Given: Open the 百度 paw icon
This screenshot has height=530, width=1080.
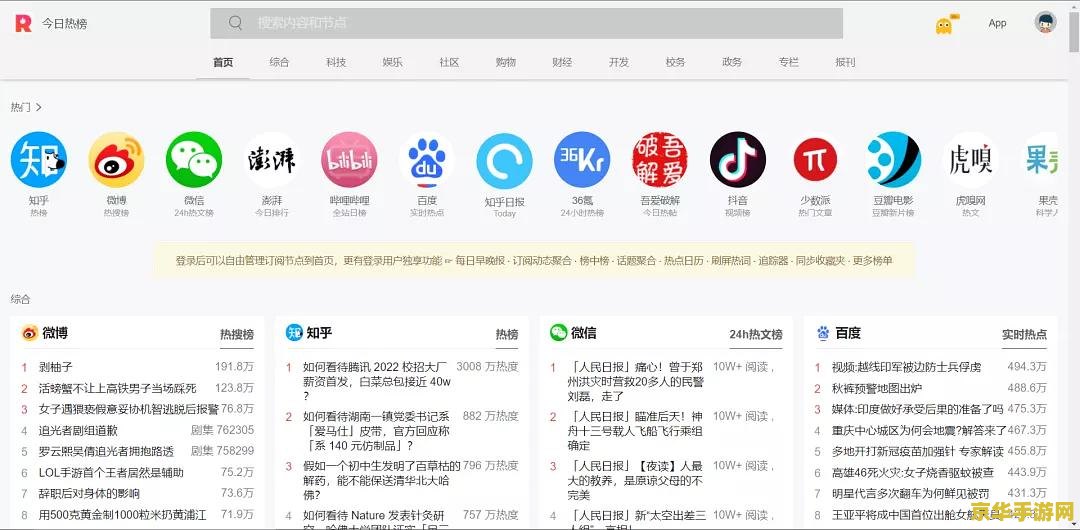Looking at the screenshot, I should tap(427, 160).
